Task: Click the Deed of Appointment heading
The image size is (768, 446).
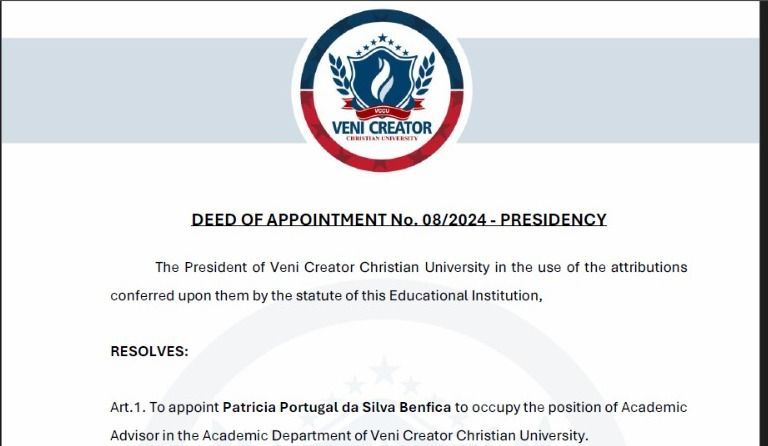Action: point(399,220)
